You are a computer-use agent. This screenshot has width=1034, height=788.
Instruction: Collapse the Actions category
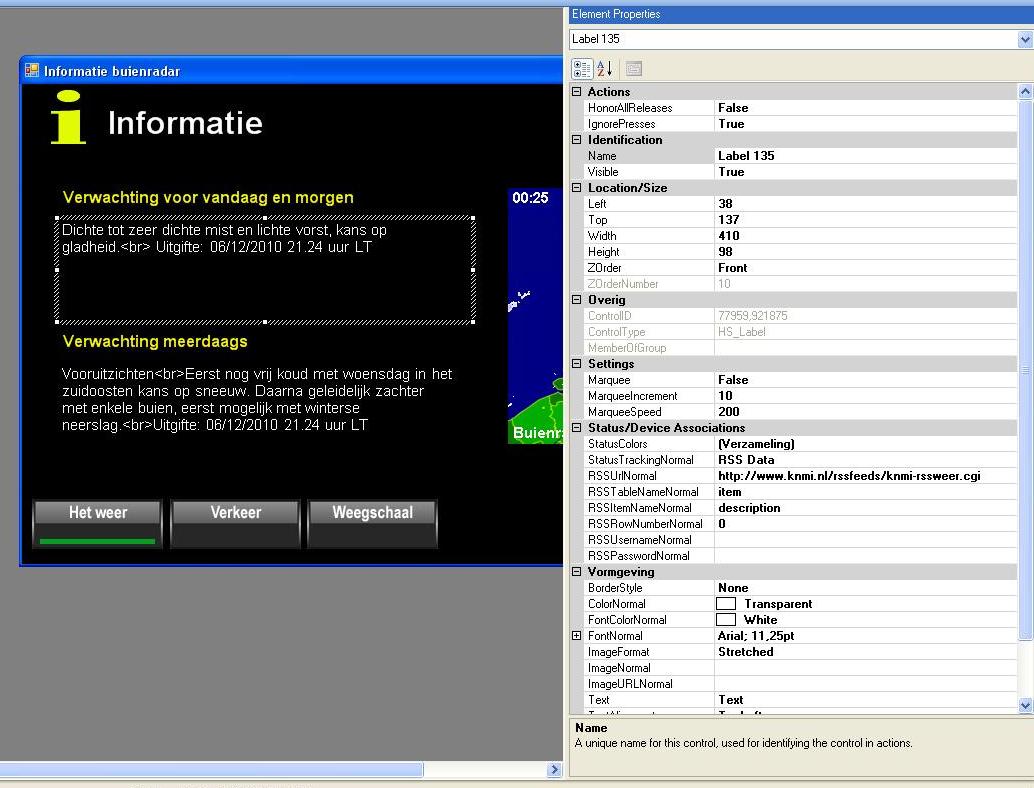(x=577, y=92)
